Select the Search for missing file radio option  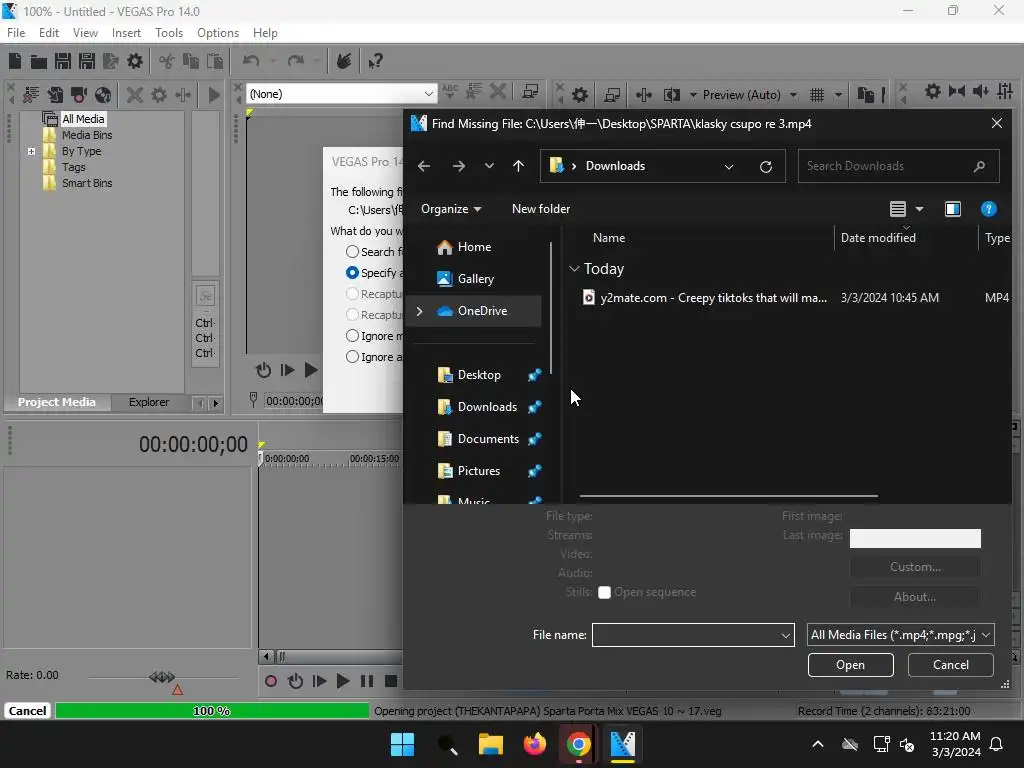click(352, 251)
